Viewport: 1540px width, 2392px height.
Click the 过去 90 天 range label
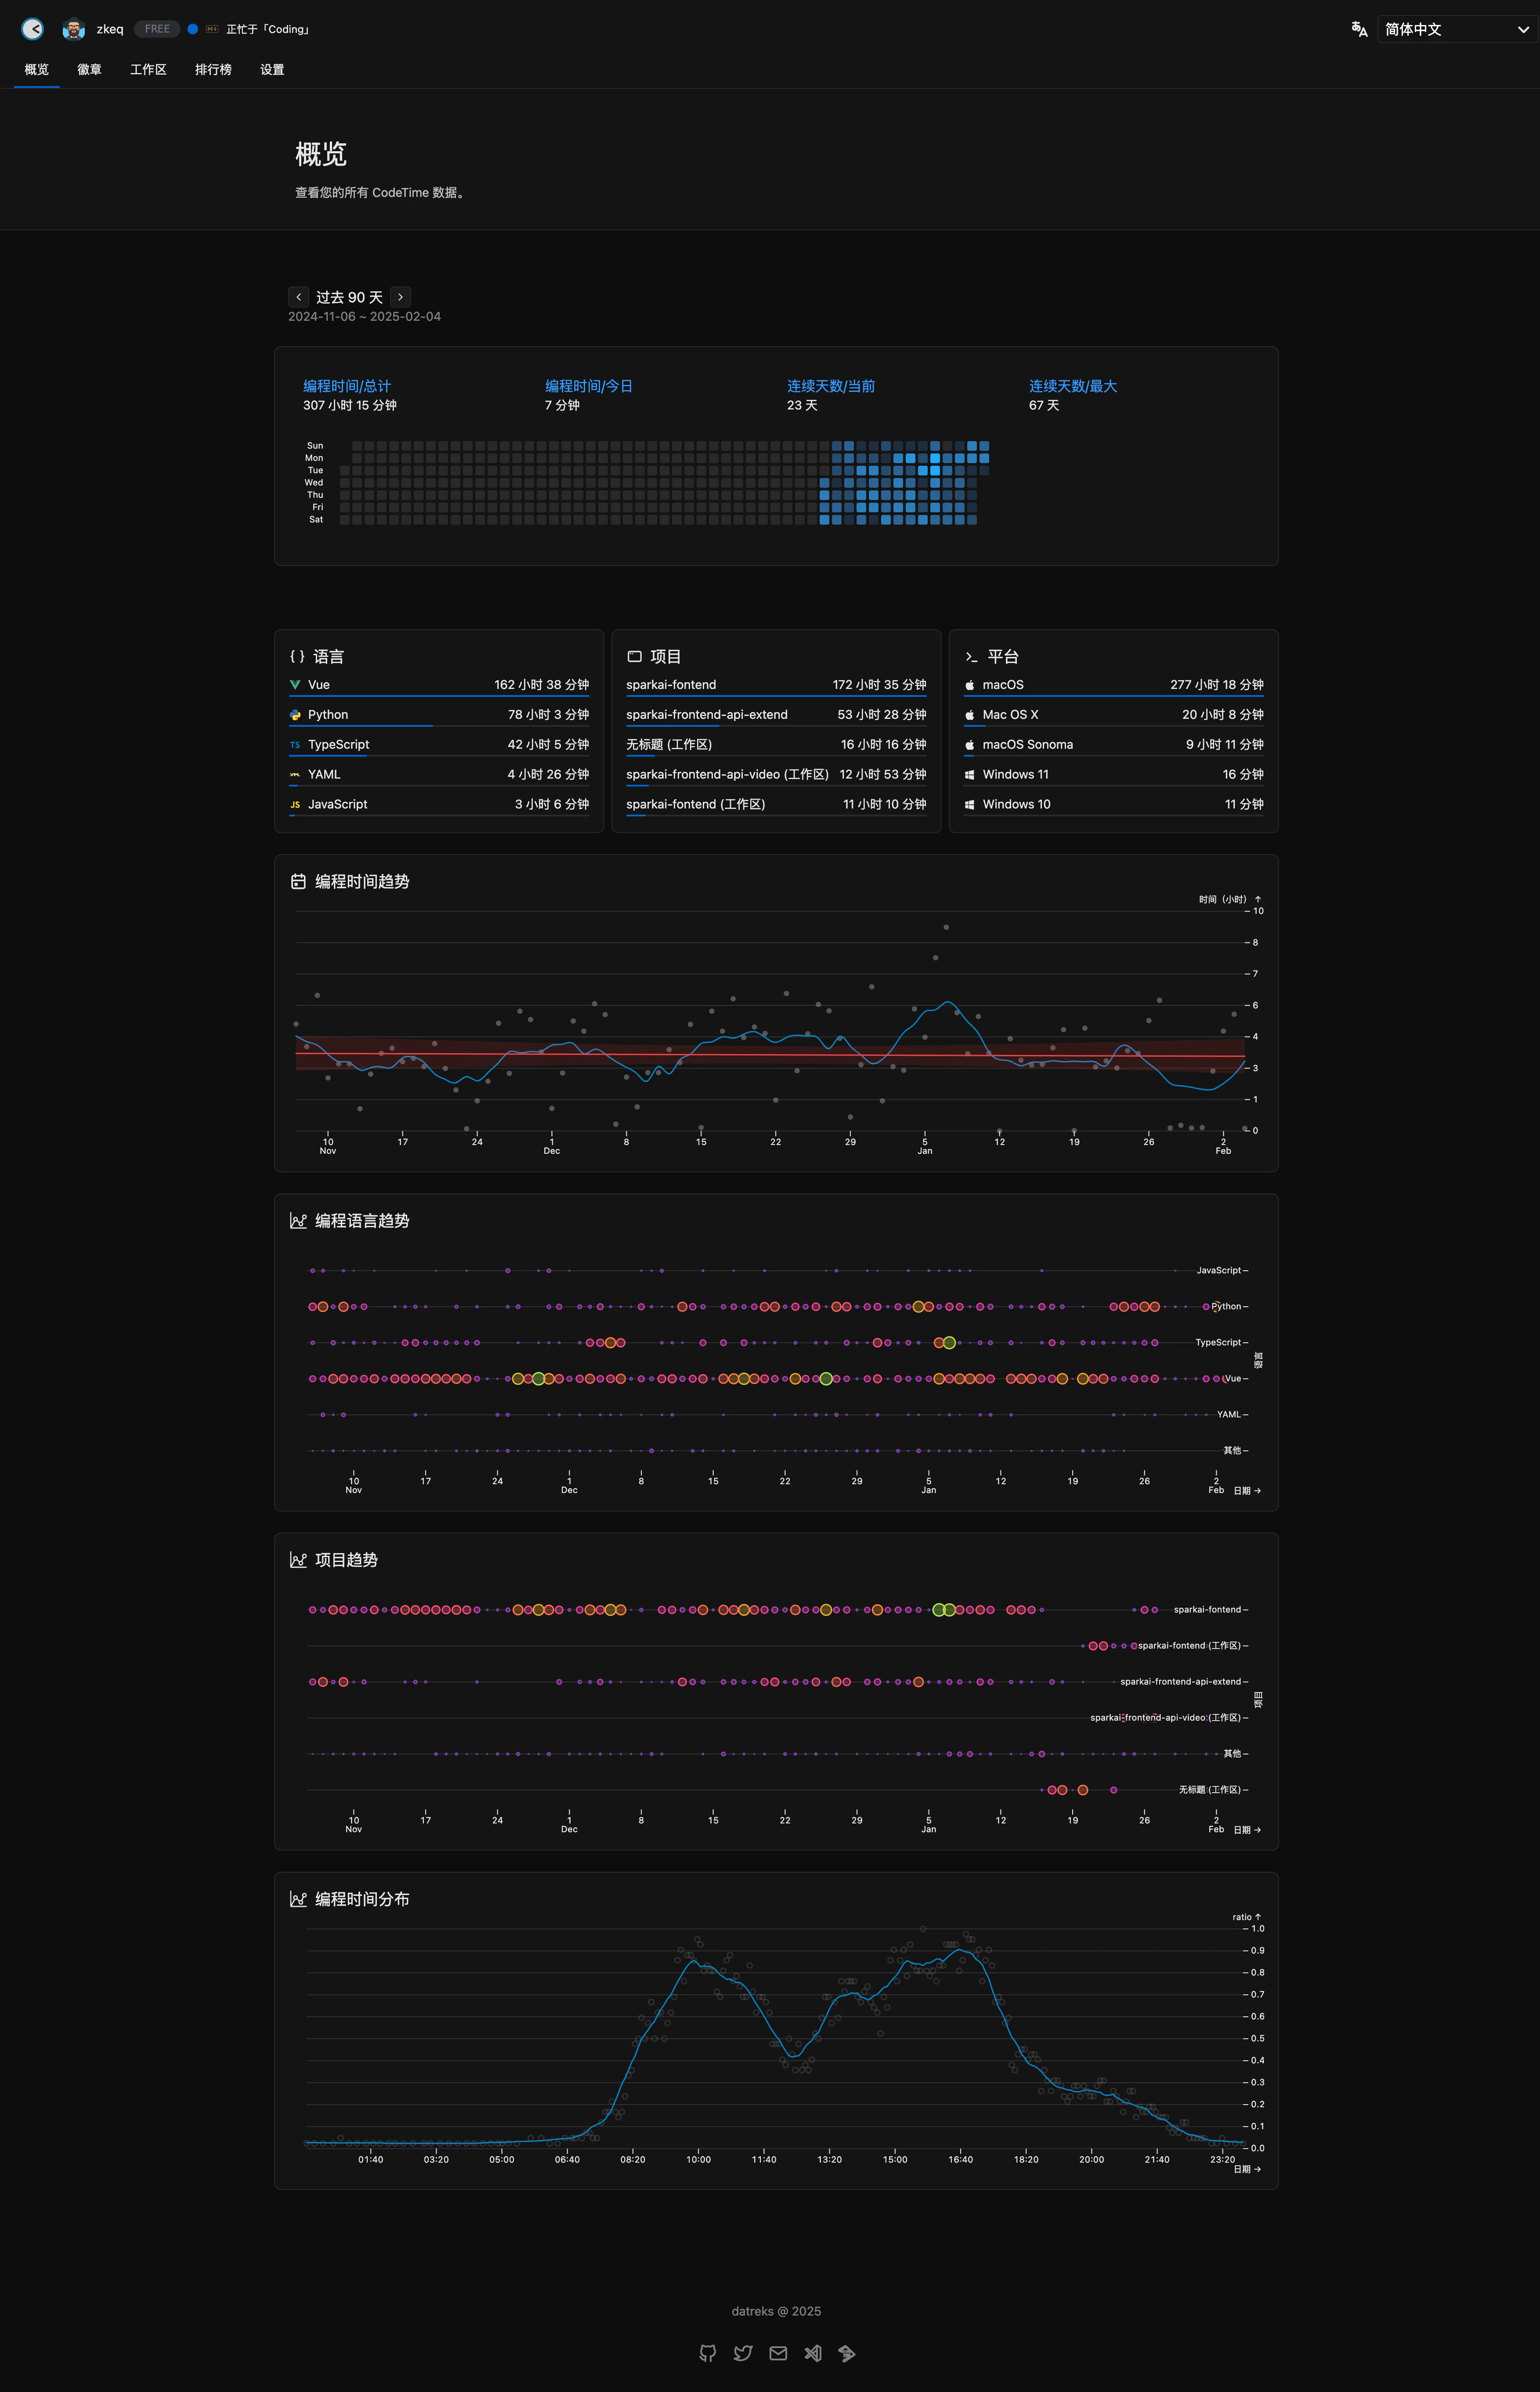click(349, 297)
